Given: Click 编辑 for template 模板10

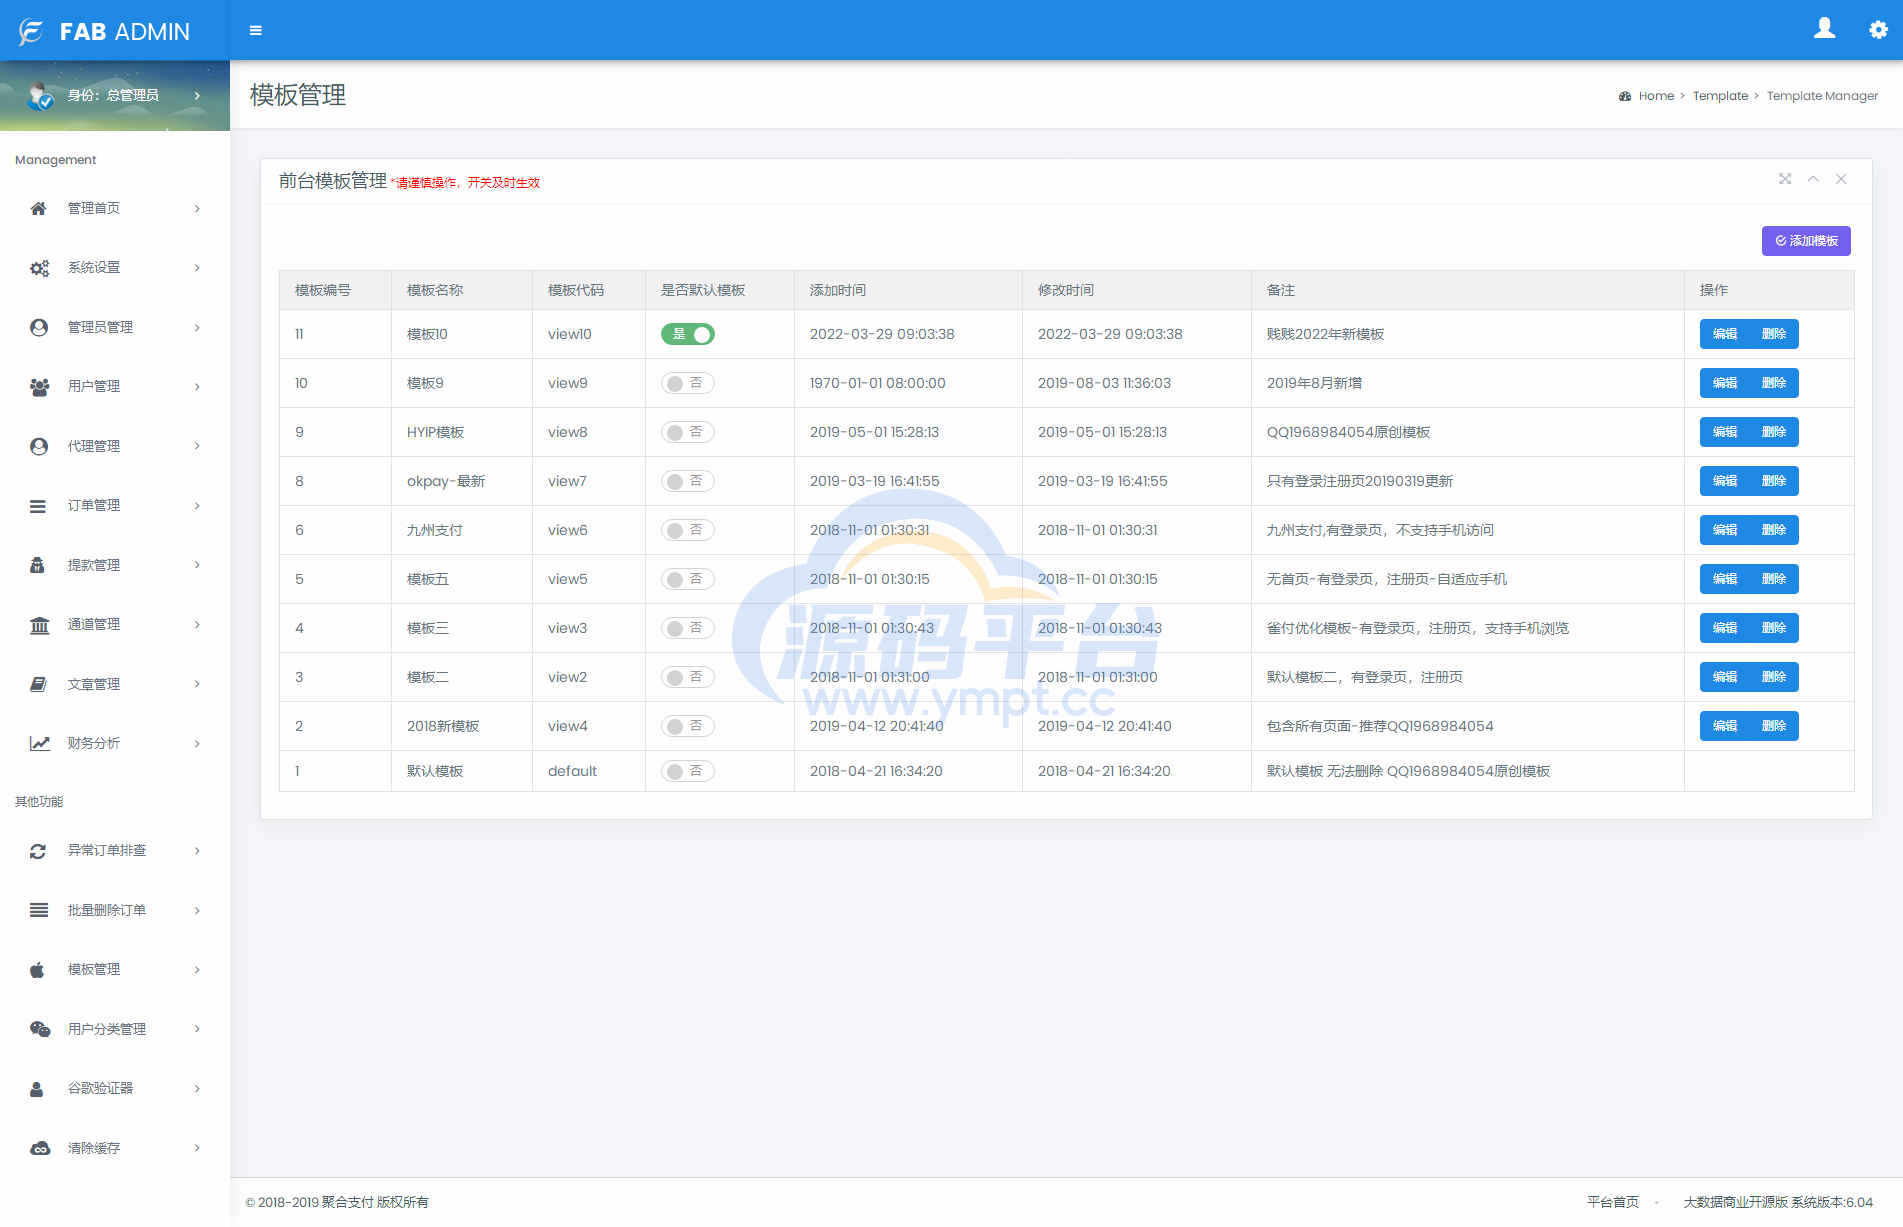Looking at the screenshot, I should point(1724,334).
